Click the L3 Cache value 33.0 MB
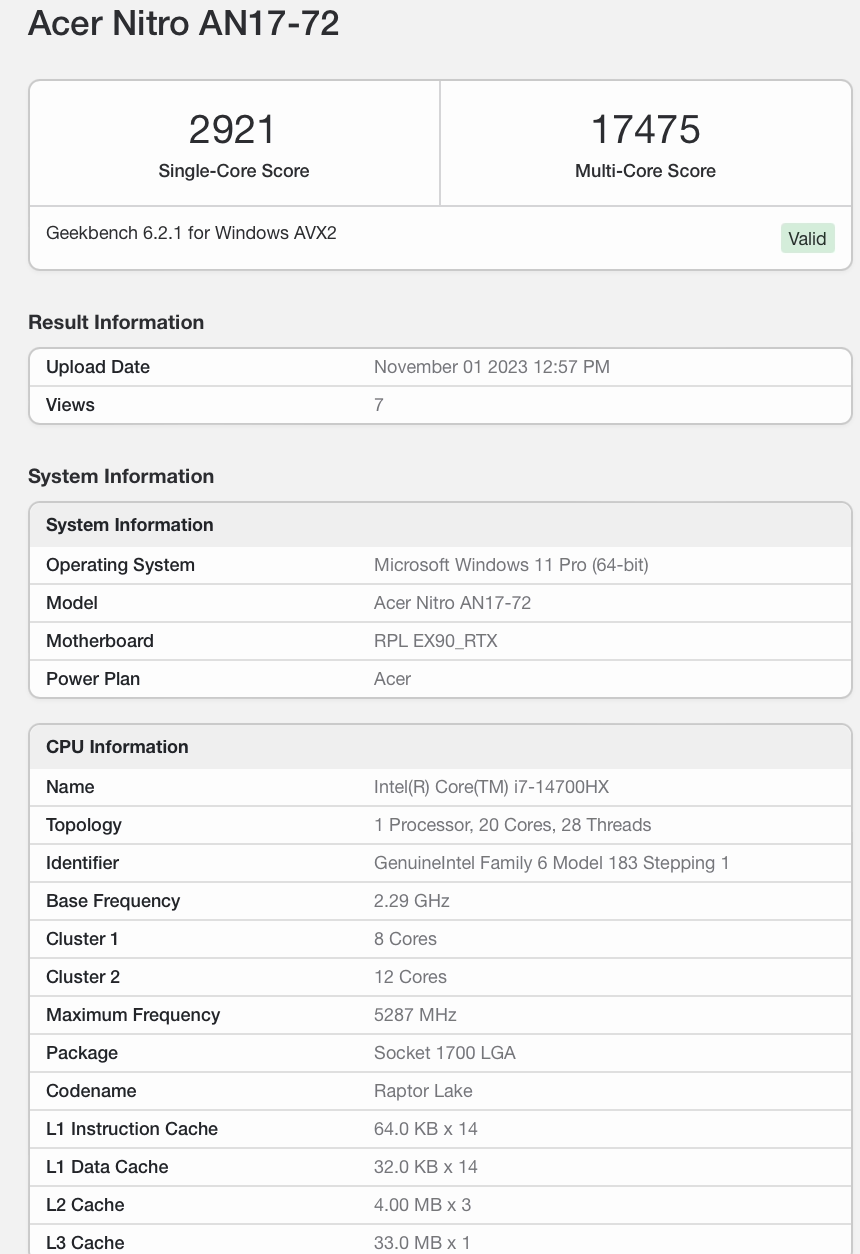This screenshot has width=860, height=1254. click(421, 1243)
